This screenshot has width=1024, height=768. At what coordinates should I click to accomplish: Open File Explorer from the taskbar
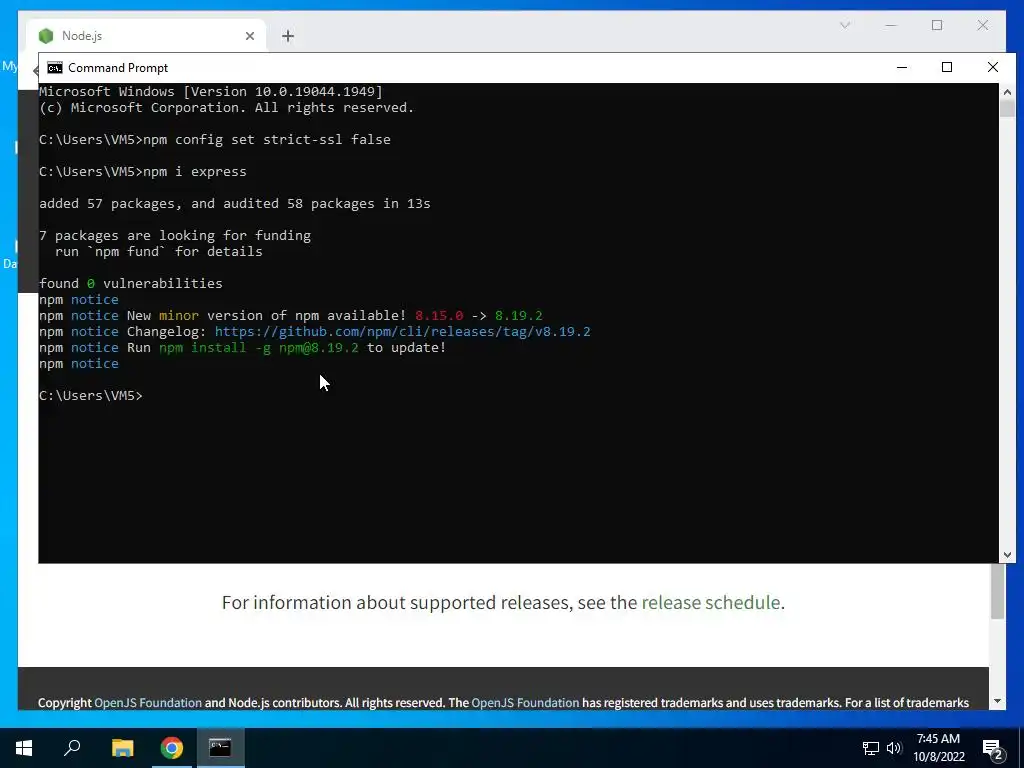(122, 748)
